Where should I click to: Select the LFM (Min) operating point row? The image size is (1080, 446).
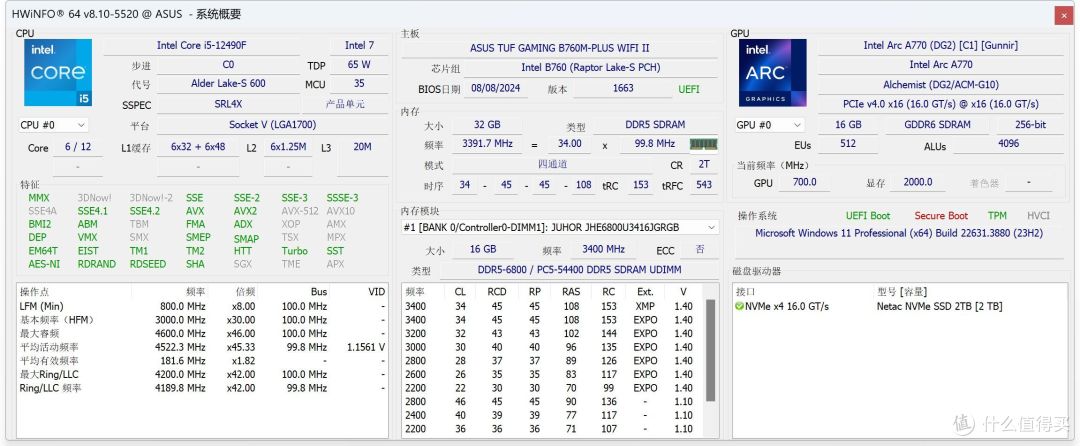[x=202, y=306]
